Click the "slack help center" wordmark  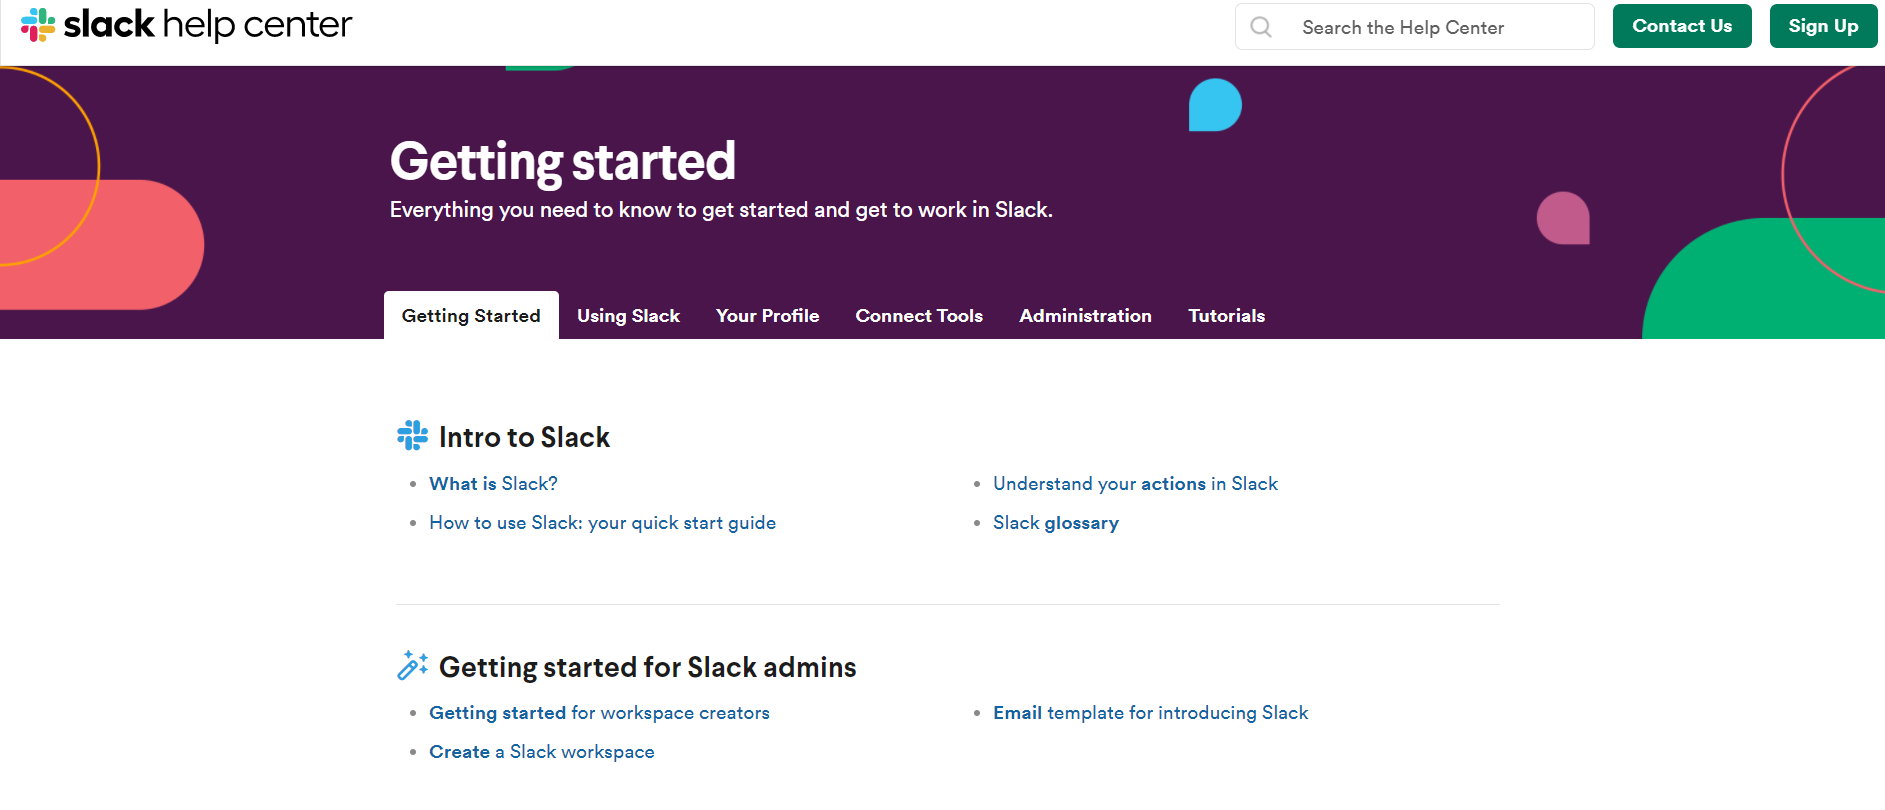coord(208,25)
